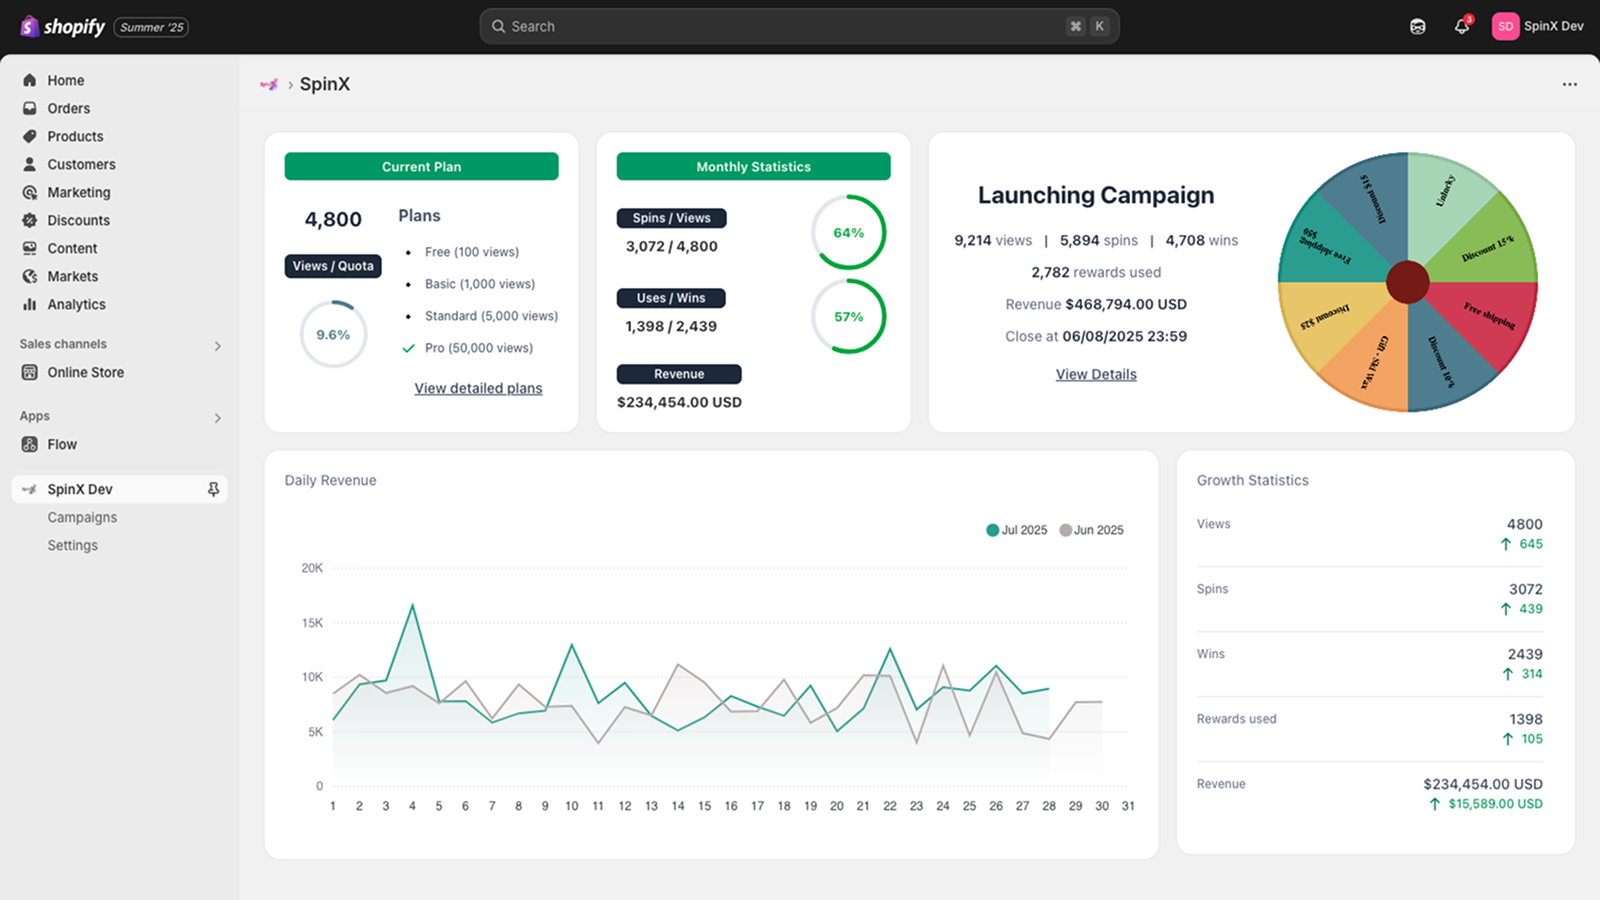This screenshot has height=900, width=1600.
Task: Click the Summer '25 edition badge
Action: point(151,27)
